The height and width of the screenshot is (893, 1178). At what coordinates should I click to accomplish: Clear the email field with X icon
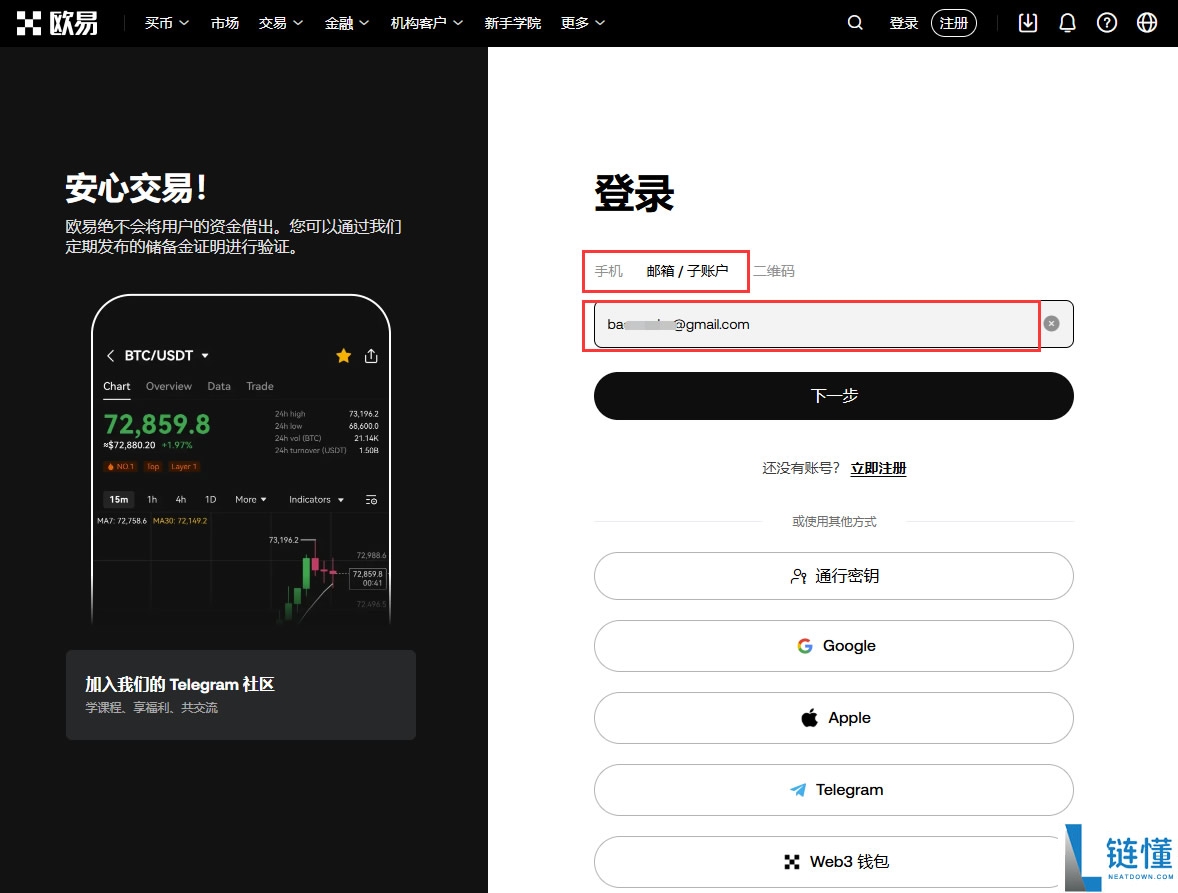(x=1051, y=324)
